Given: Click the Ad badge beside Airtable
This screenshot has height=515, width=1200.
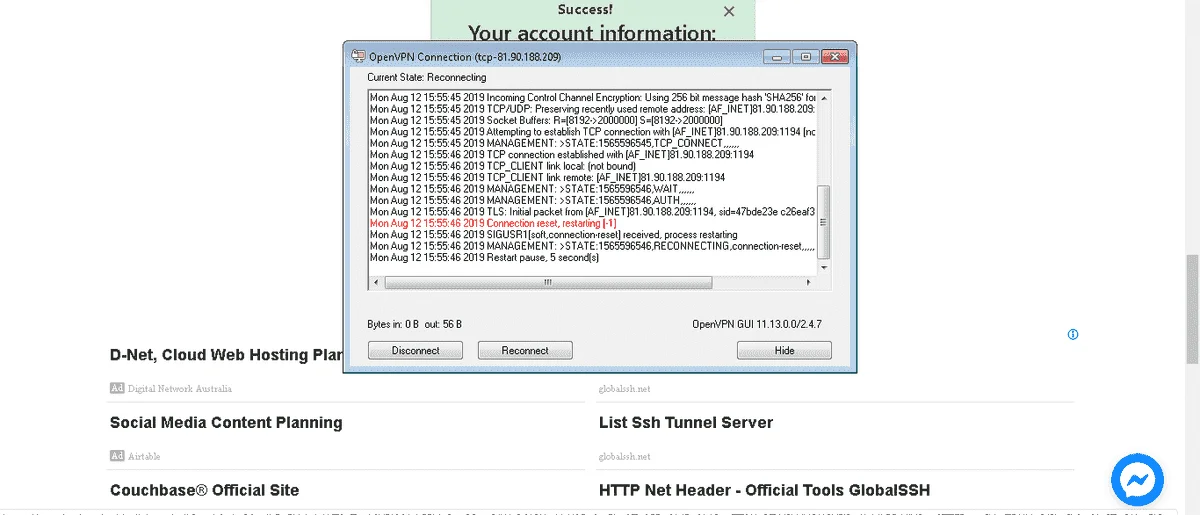Looking at the screenshot, I should pos(117,456).
